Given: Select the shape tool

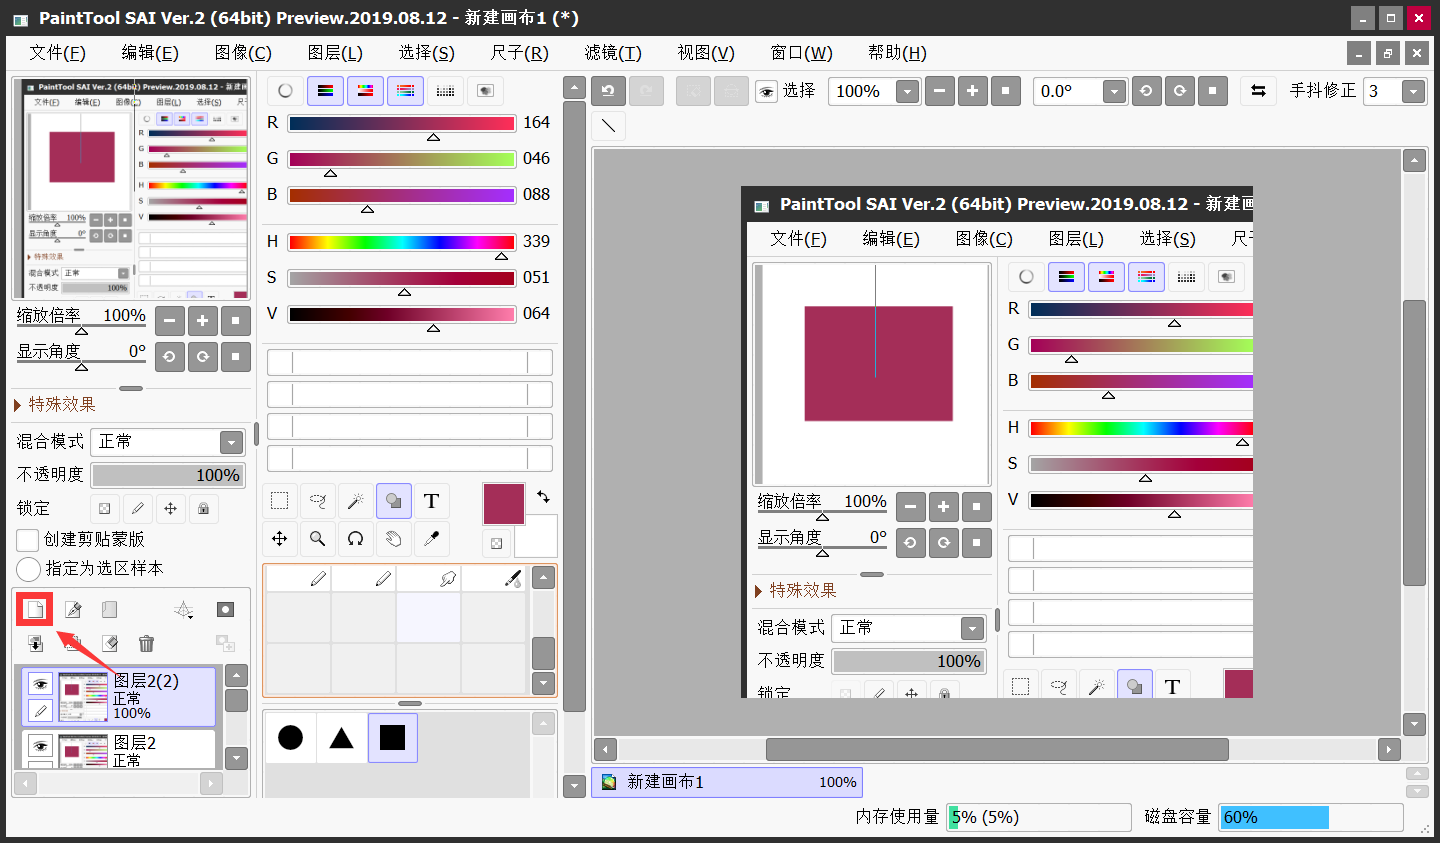Looking at the screenshot, I should coord(394,501).
